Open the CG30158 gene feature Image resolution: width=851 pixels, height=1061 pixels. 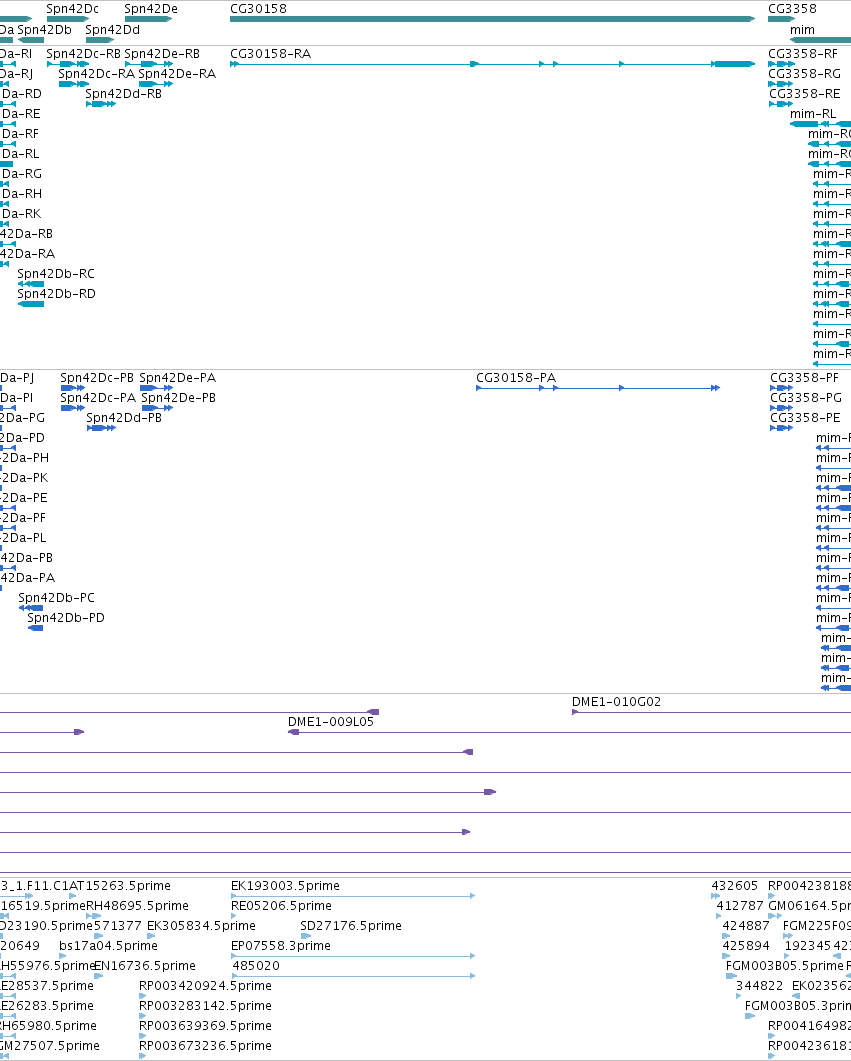[492, 19]
